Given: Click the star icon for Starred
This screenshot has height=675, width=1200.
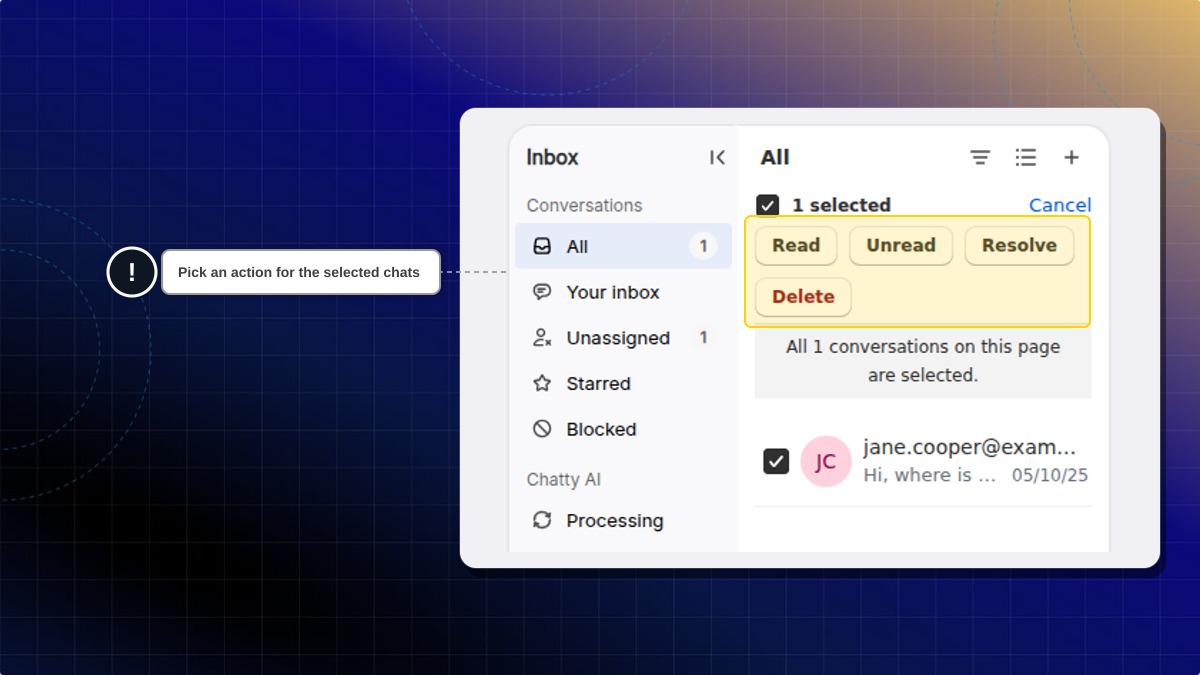Looking at the screenshot, I should click(542, 383).
